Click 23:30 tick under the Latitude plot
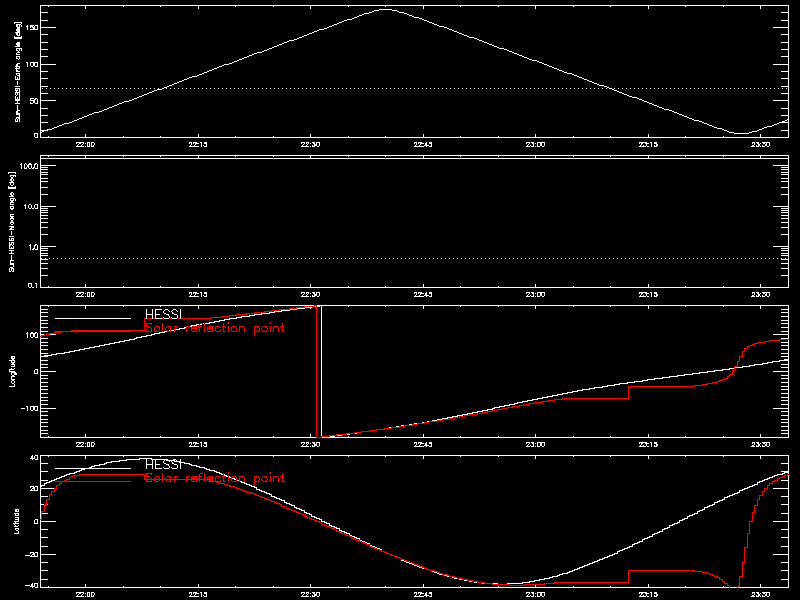The image size is (800, 600). [760, 595]
